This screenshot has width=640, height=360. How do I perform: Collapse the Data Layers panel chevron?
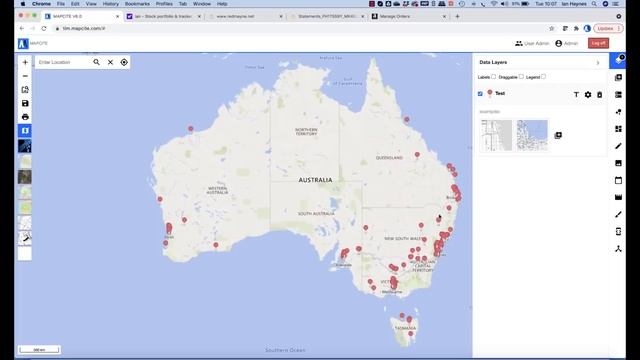click(x=598, y=62)
